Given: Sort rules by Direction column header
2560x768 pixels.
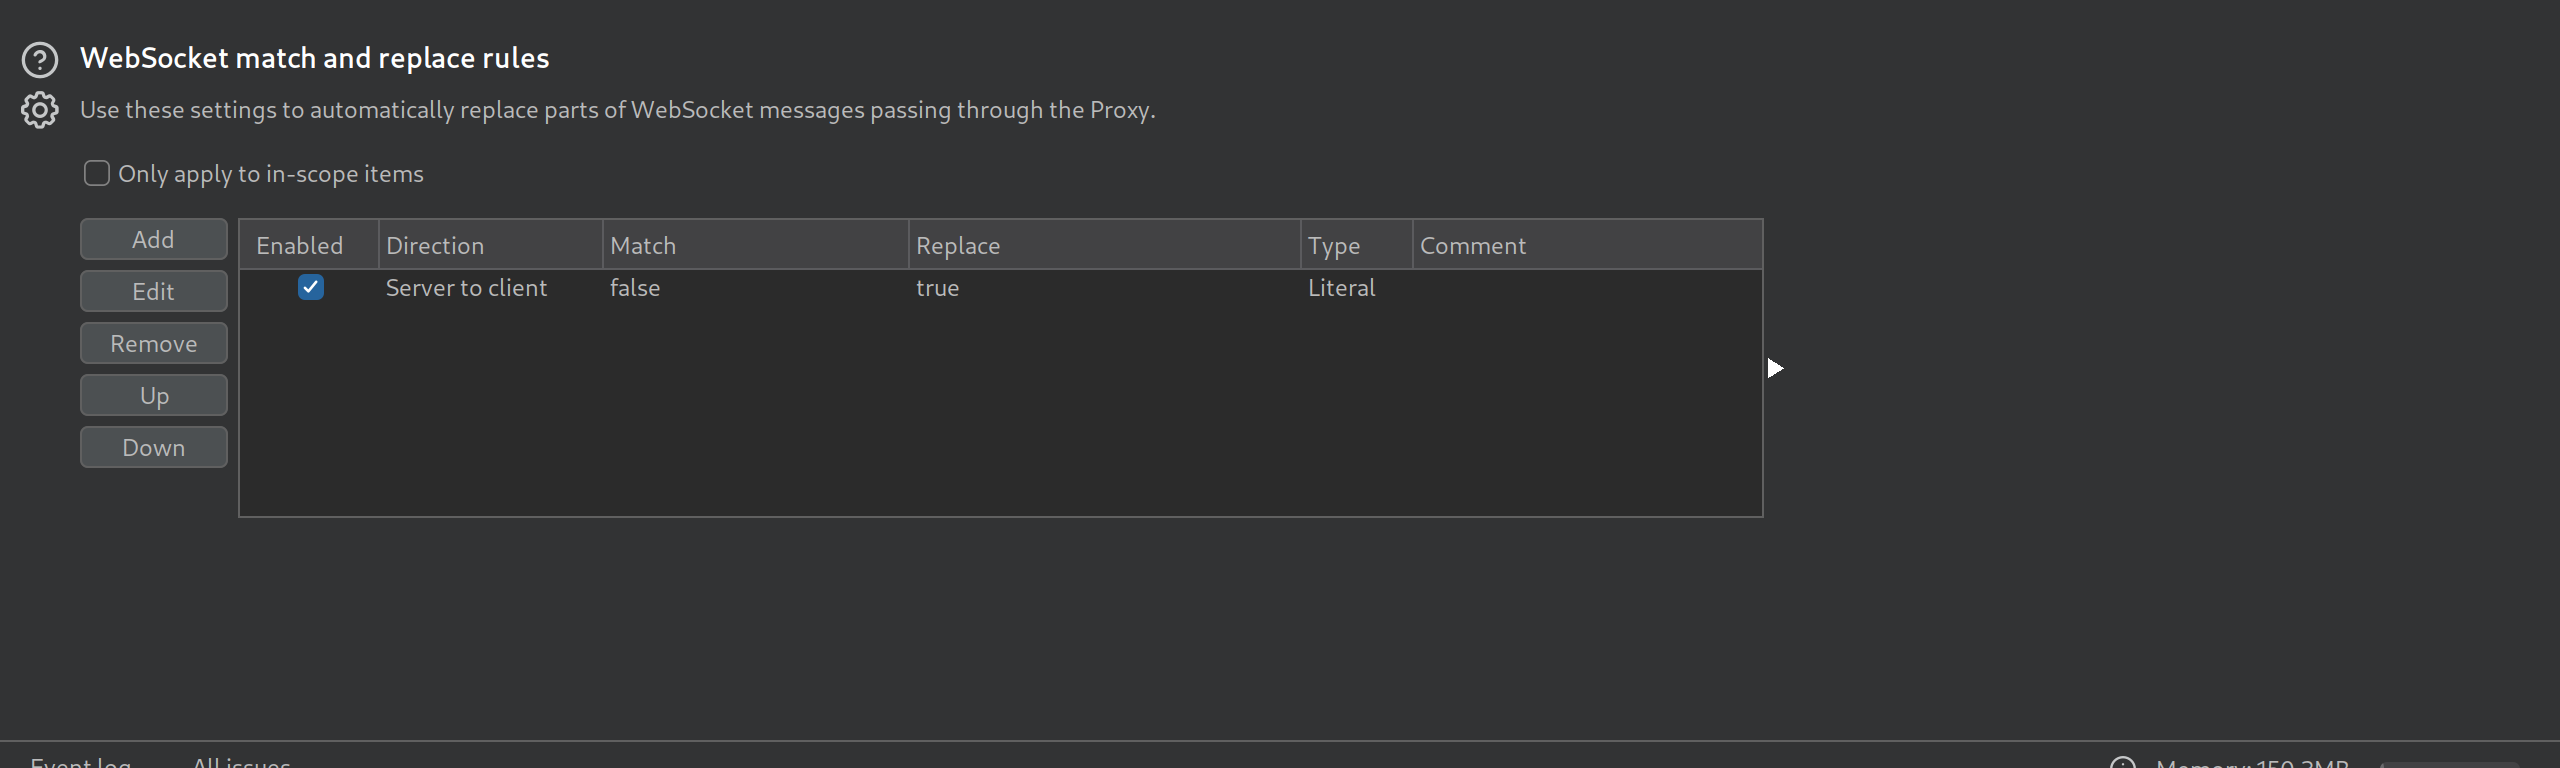Looking at the screenshot, I should [x=435, y=246].
